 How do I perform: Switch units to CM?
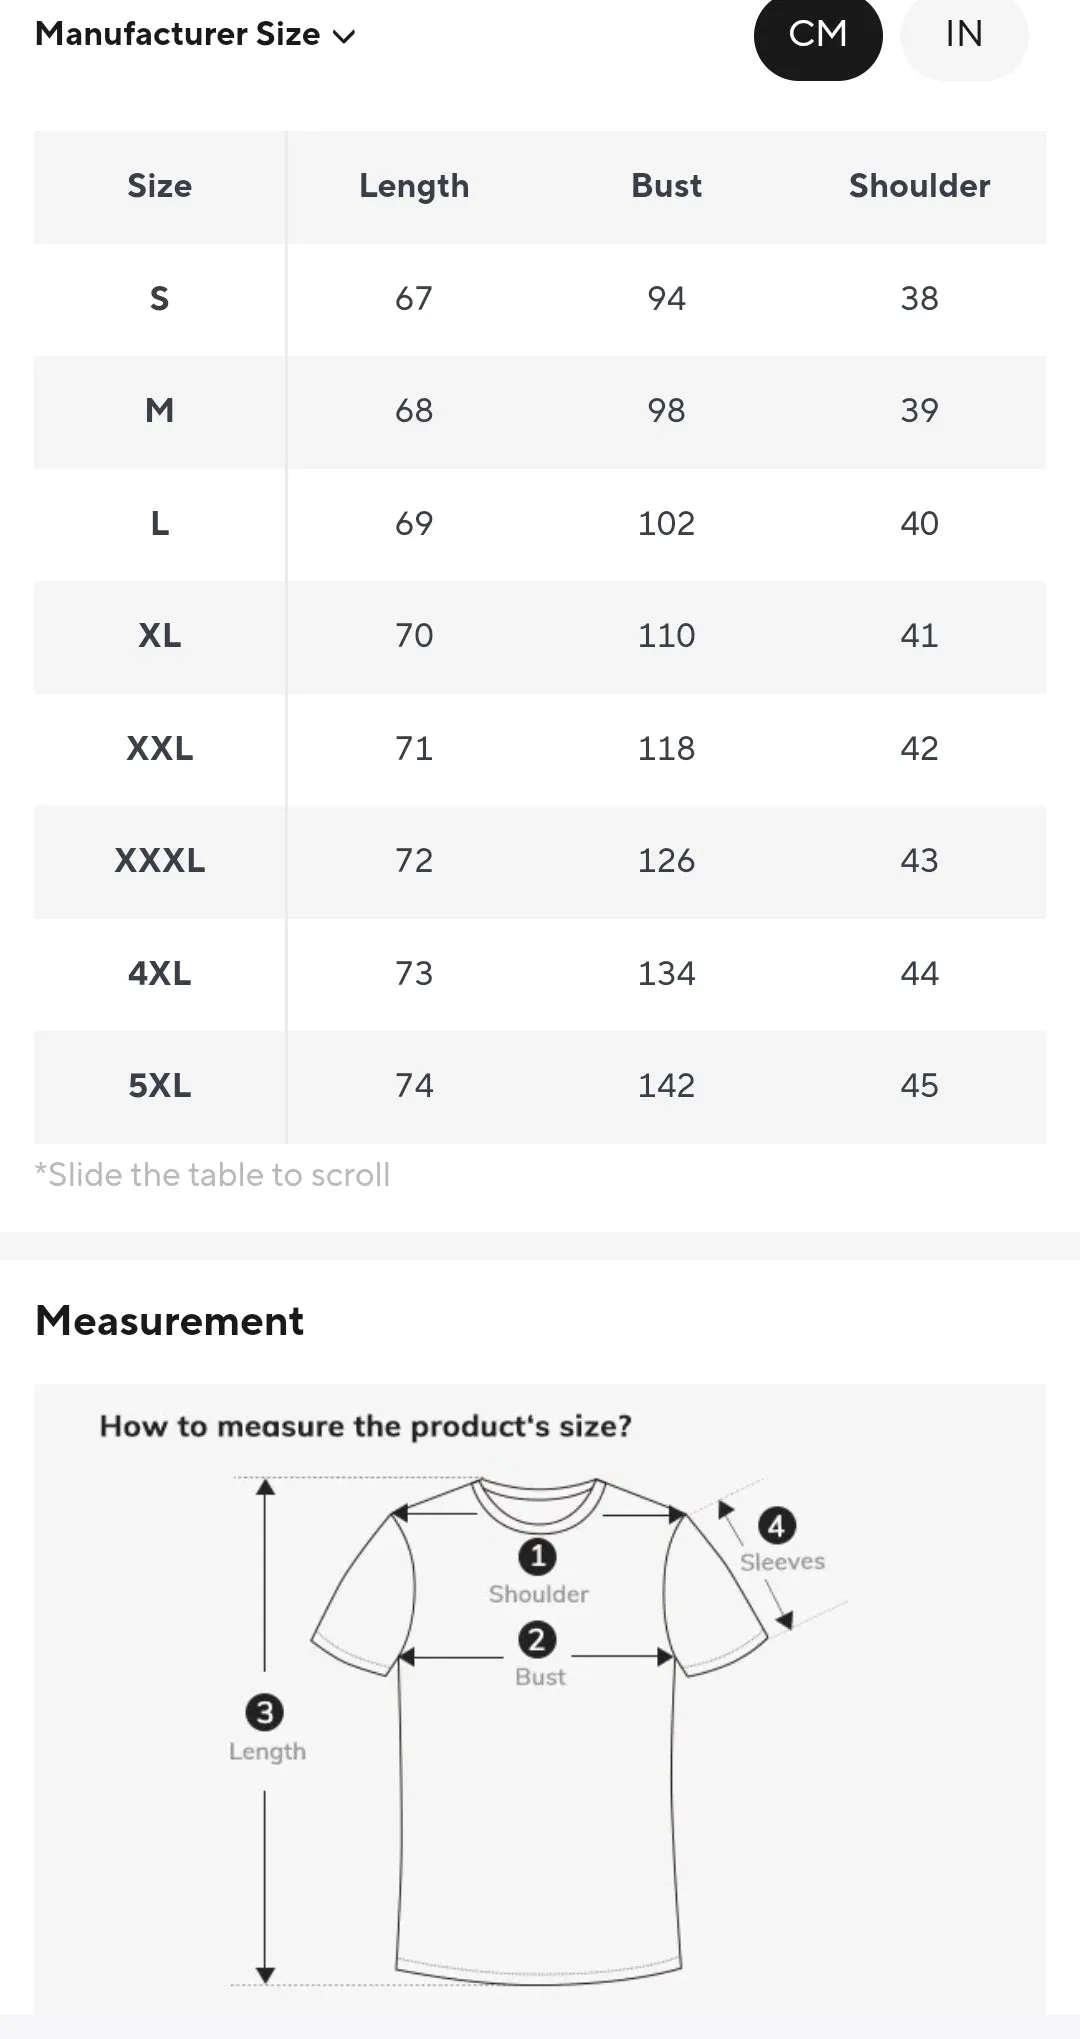[818, 36]
